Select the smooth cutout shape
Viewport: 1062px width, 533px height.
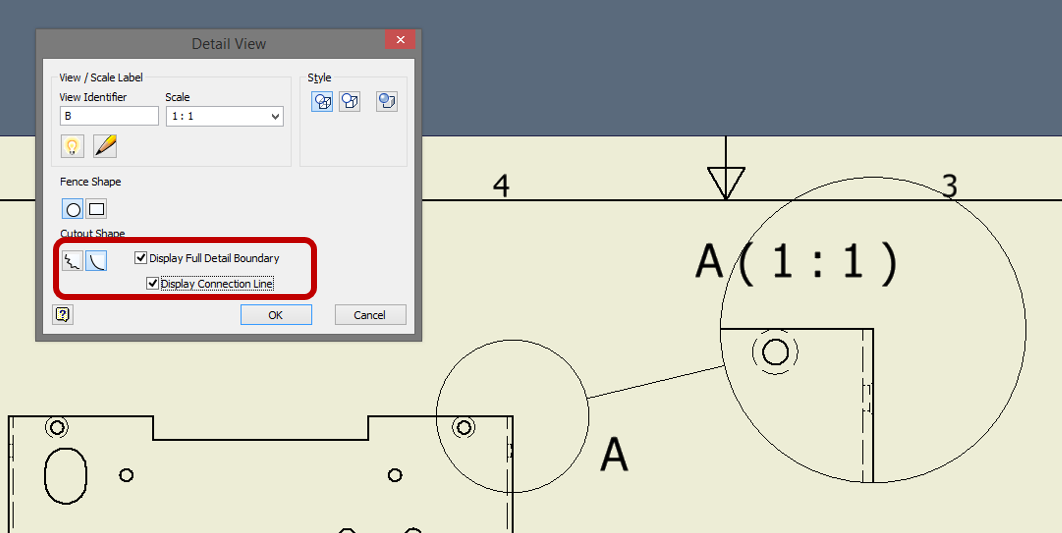[95, 261]
